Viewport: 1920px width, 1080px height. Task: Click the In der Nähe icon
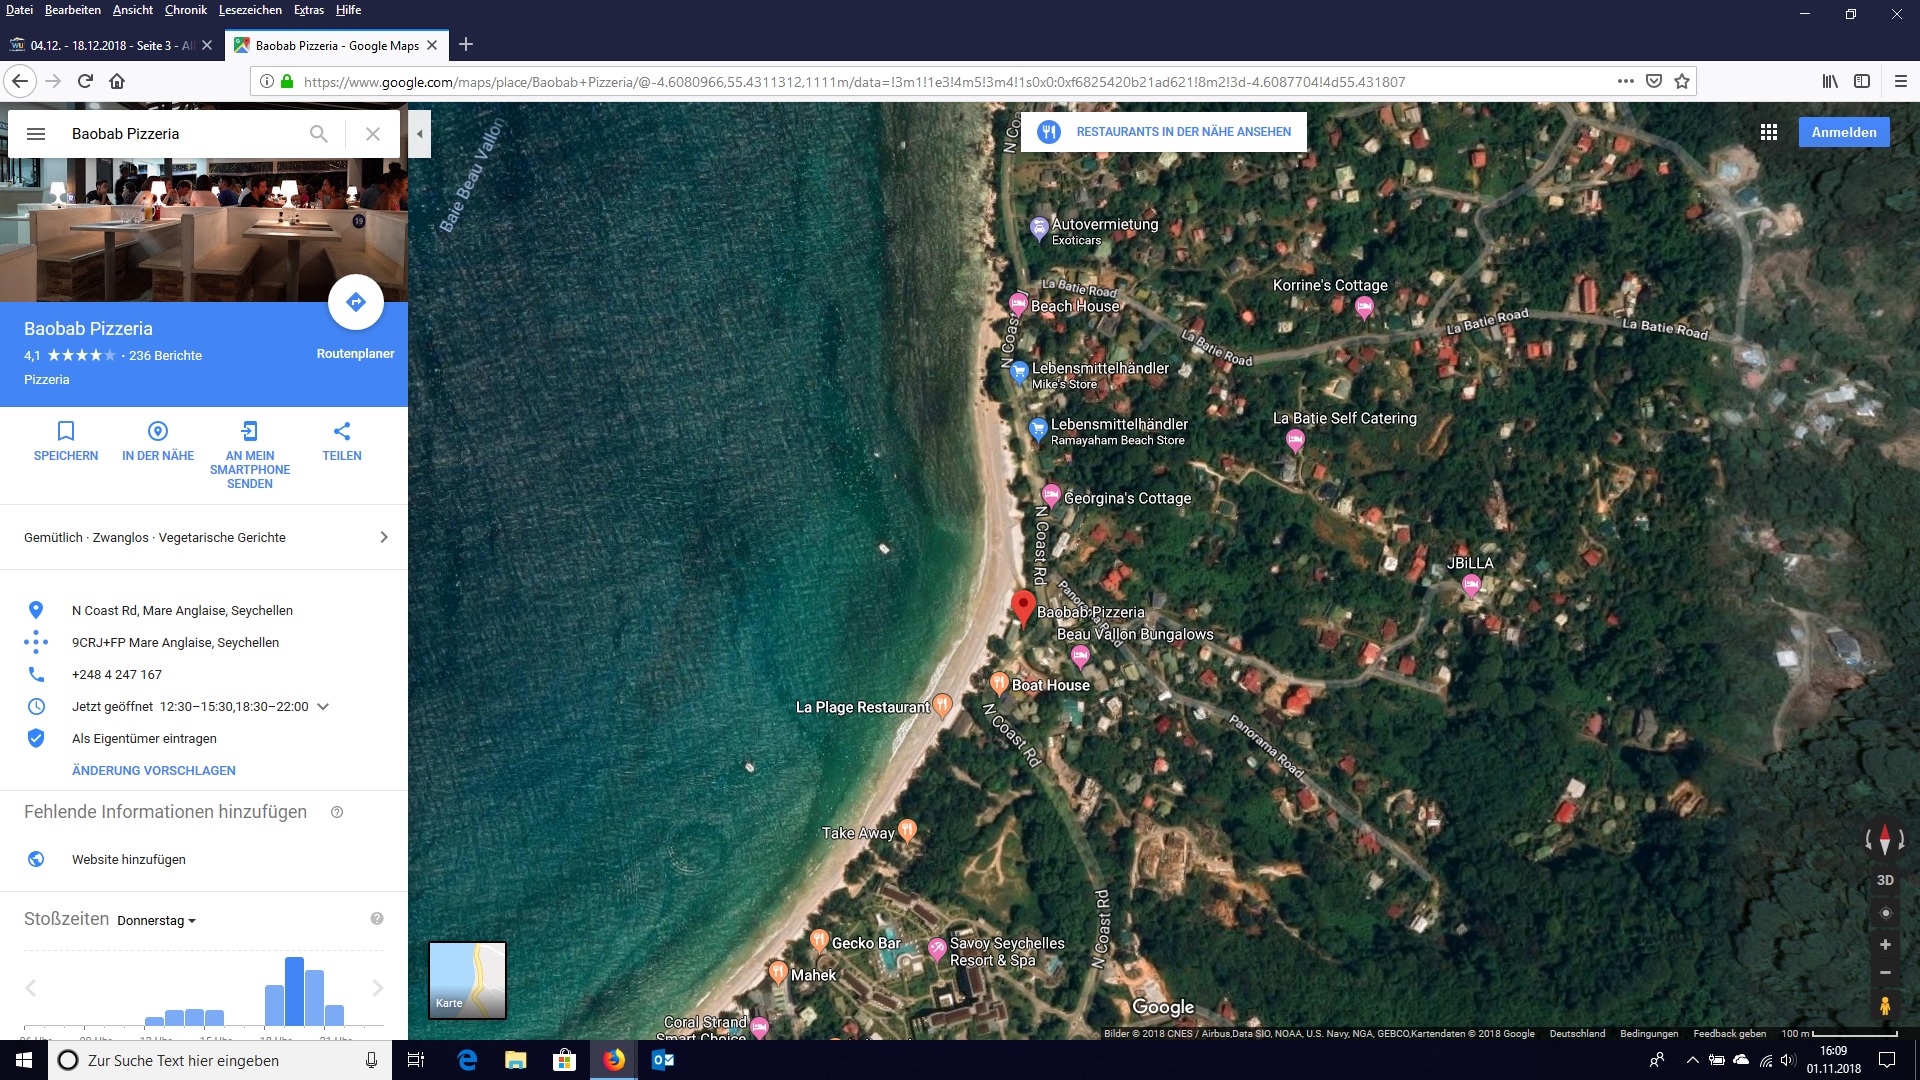coord(158,431)
